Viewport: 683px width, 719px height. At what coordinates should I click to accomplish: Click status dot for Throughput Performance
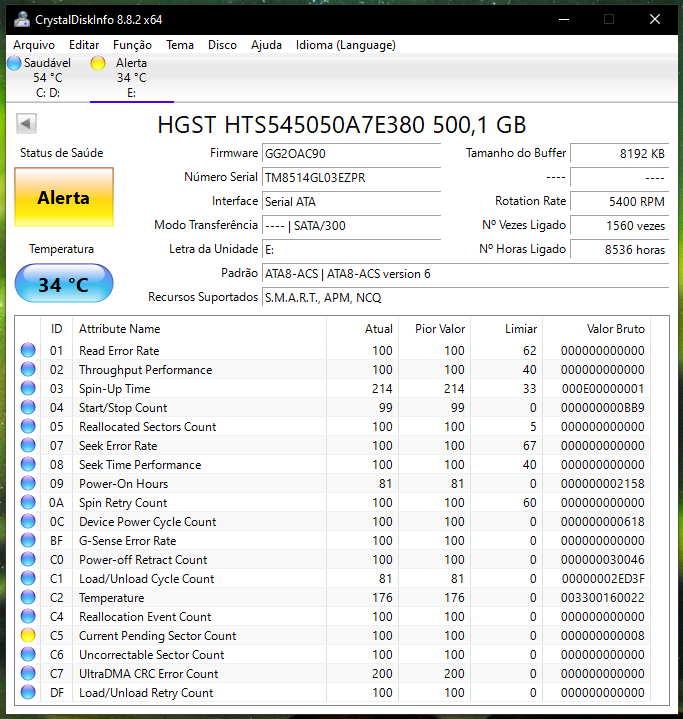pos(28,369)
